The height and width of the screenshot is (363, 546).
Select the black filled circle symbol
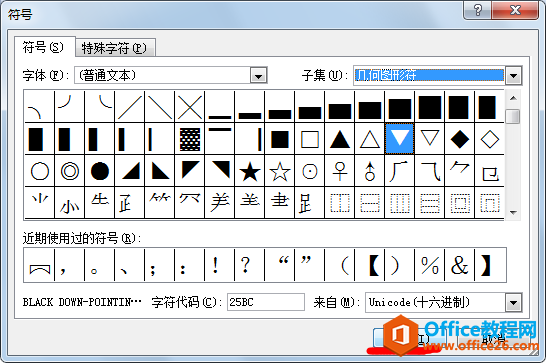[100, 171]
